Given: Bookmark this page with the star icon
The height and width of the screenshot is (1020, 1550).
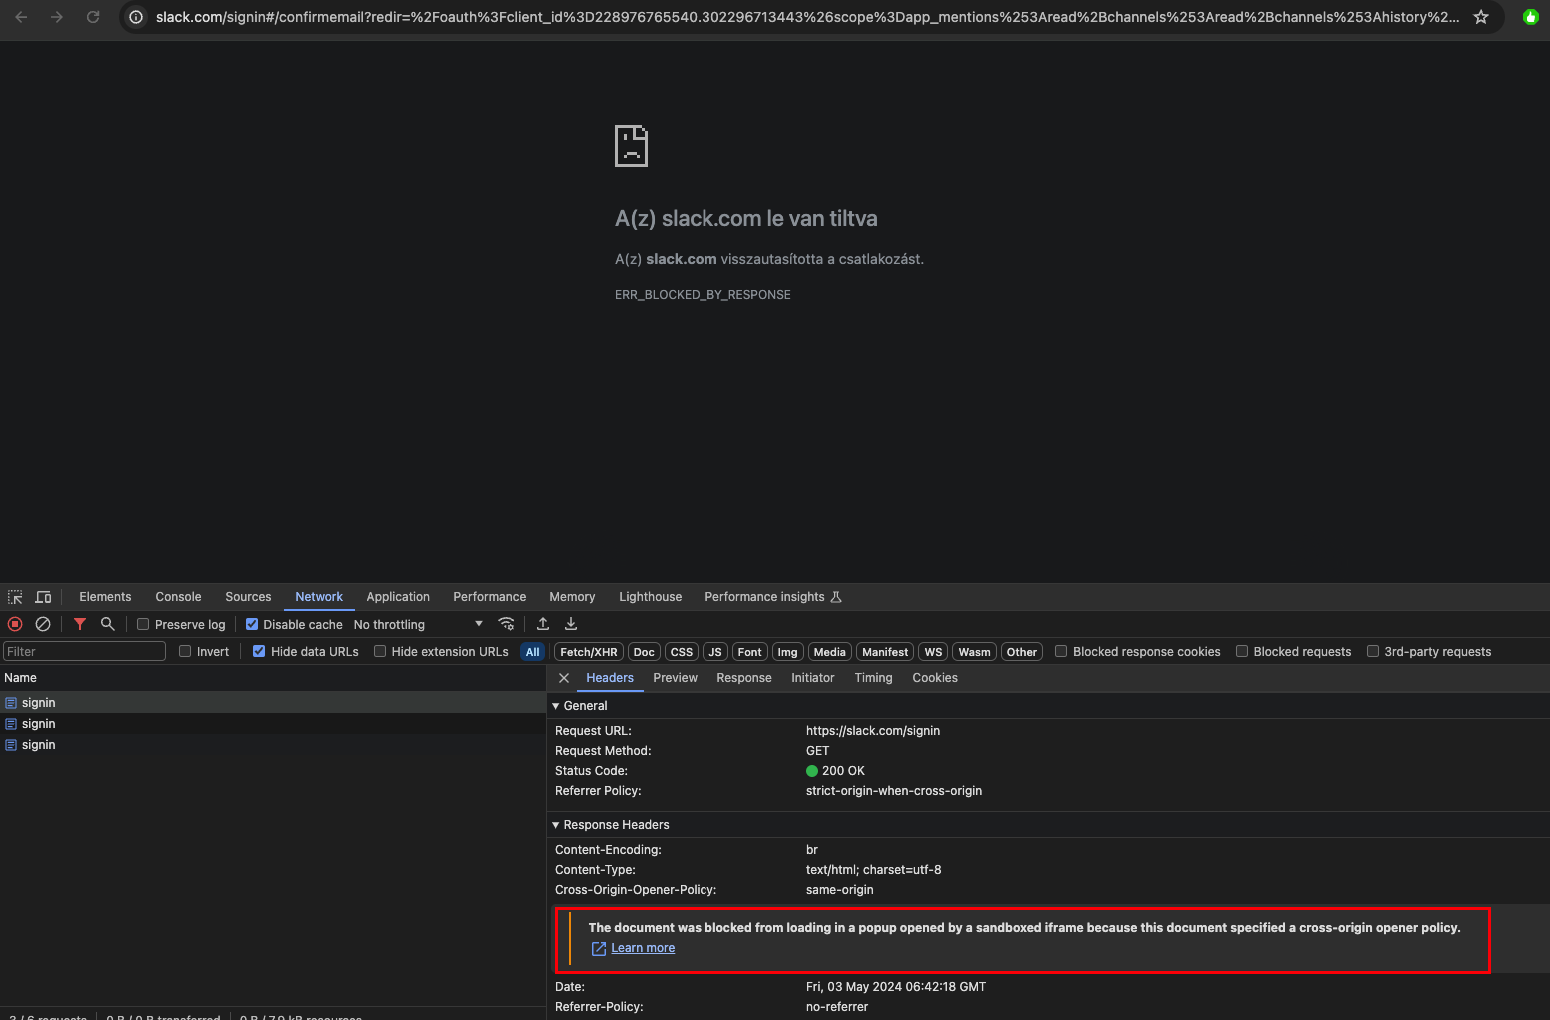Looking at the screenshot, I should pyautogui.click(x=1481, y=17).
